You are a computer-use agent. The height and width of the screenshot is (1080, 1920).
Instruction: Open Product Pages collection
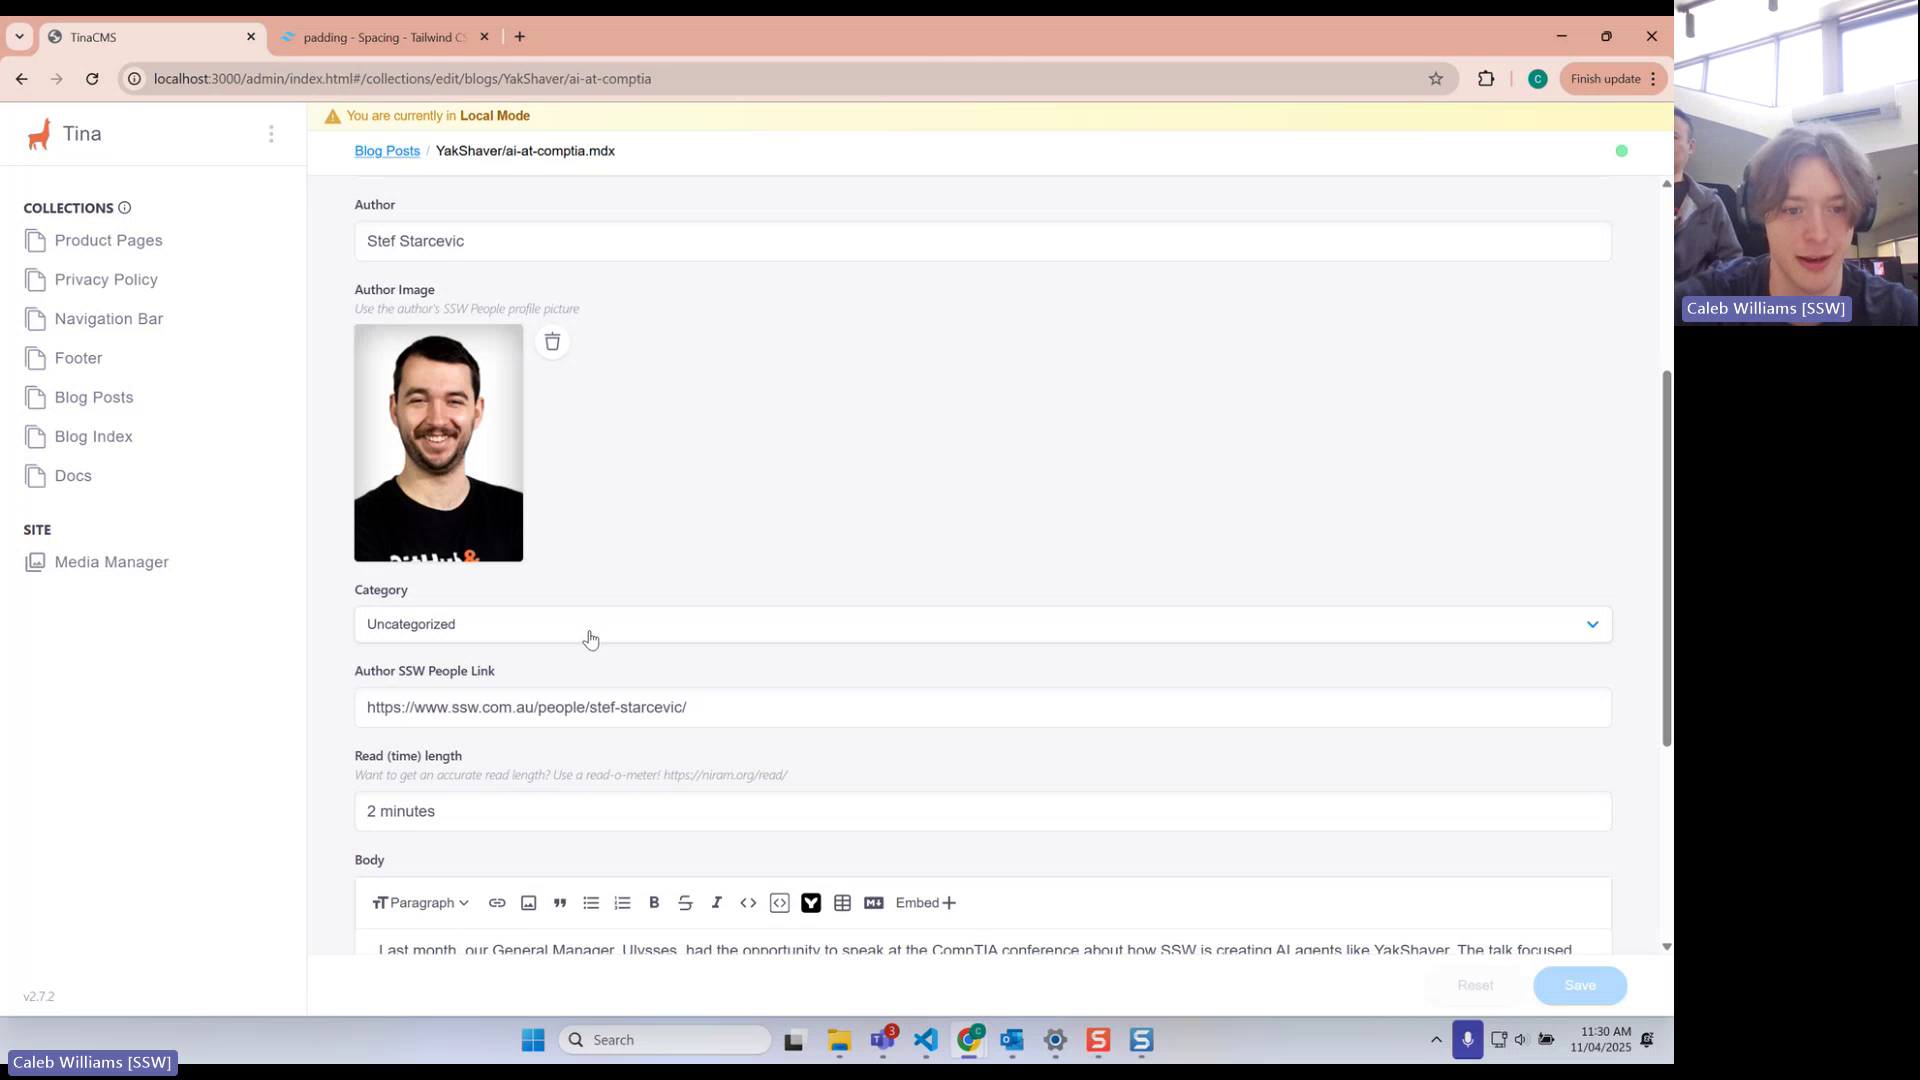pos(108,241)
